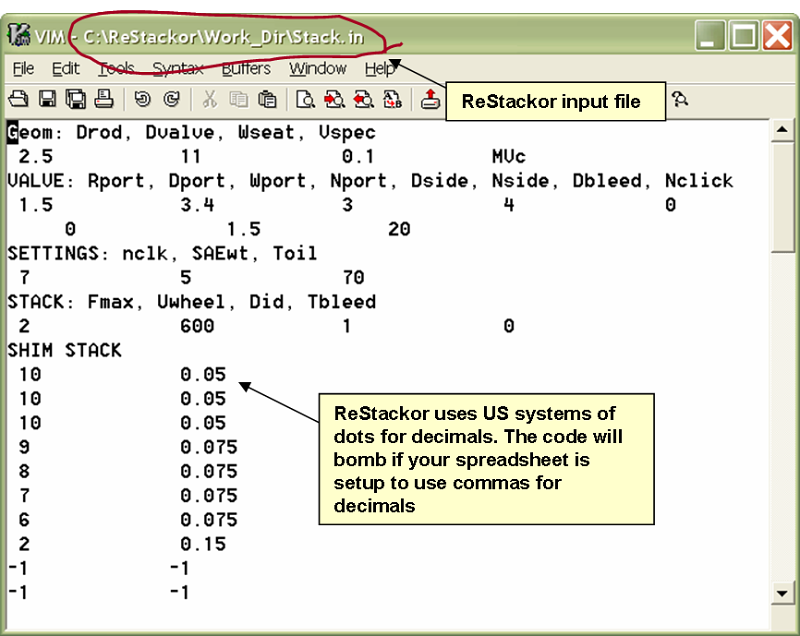Viewport: 800px width, 636px height.
Task: Undo the last change via toolbar
Action: point(143,99)
